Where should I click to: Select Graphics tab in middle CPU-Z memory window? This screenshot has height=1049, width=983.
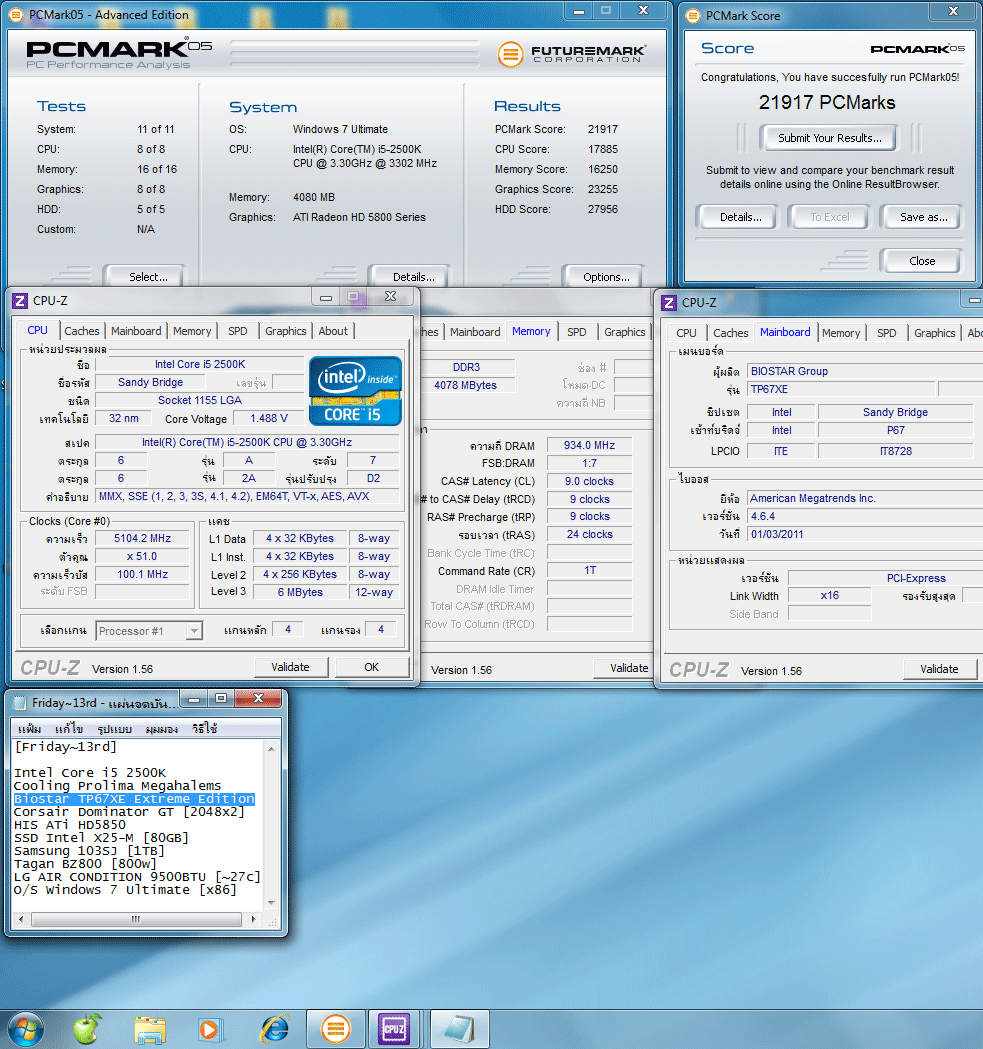624,332
